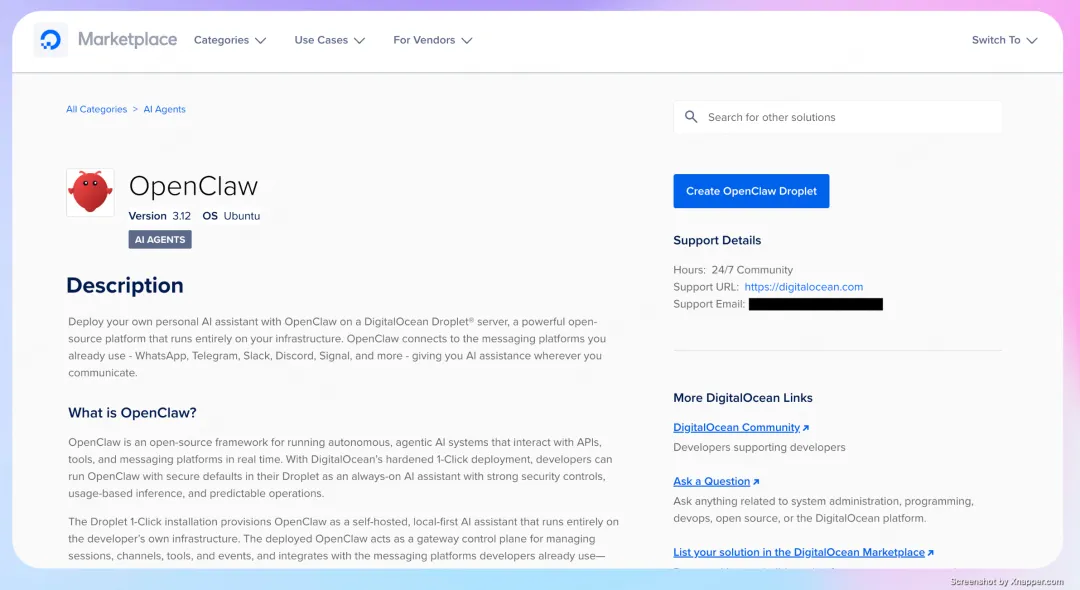
Task: Click the DigitalOcean logo icon
Action: [x=50, y=40]
